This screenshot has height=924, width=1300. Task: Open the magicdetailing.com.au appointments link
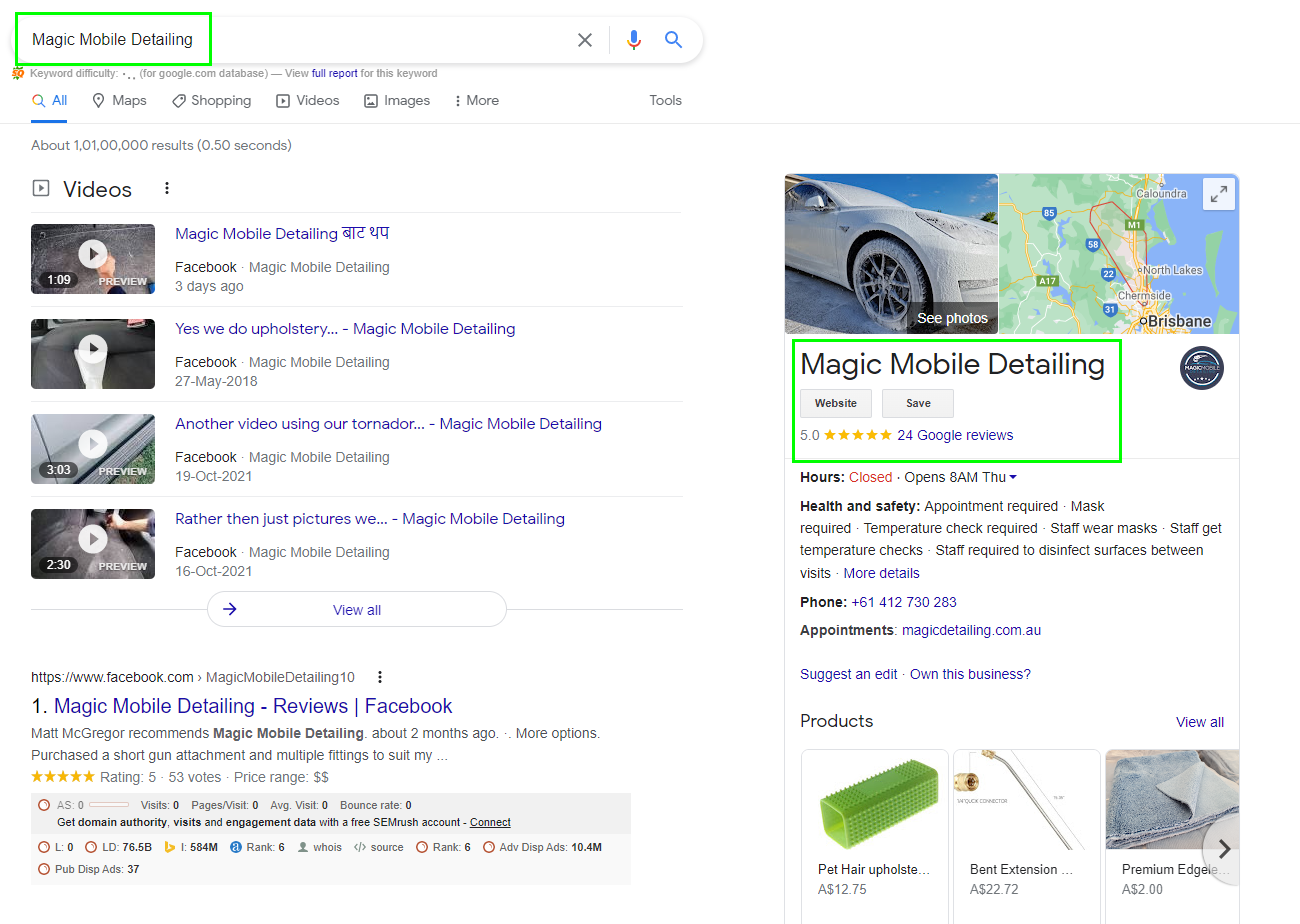971,630
